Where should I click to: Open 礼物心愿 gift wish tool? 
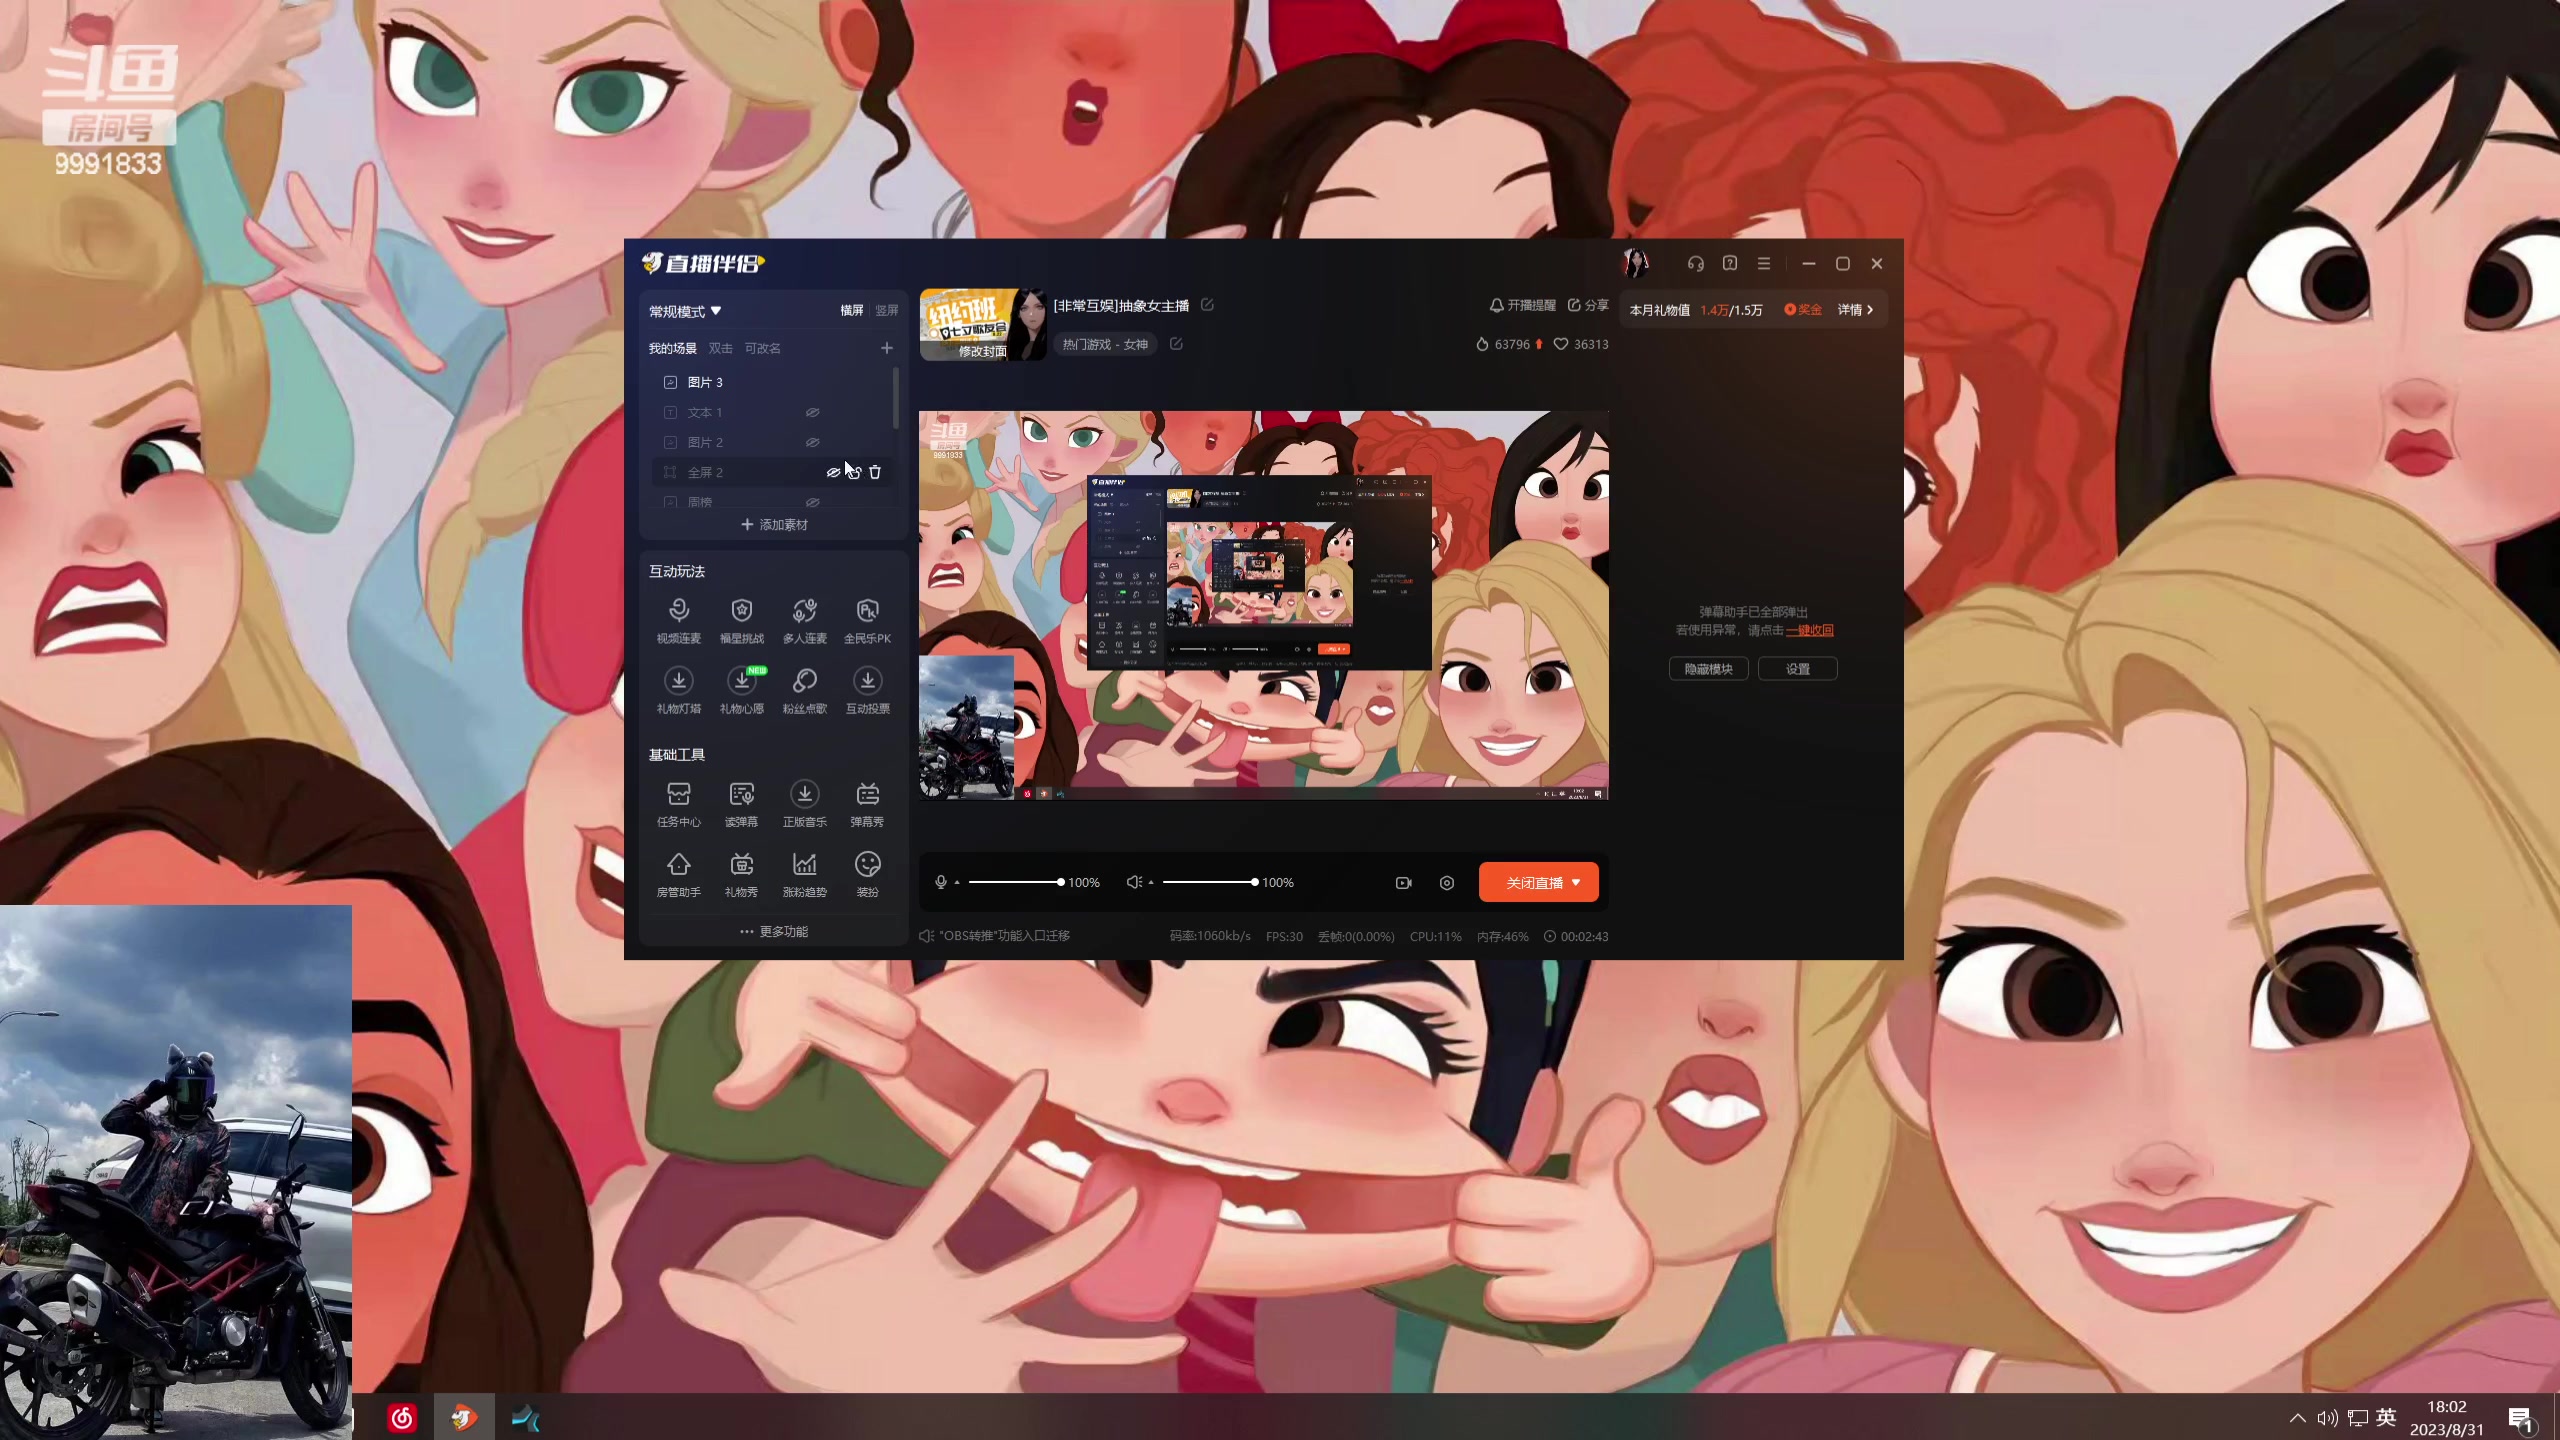741,690
